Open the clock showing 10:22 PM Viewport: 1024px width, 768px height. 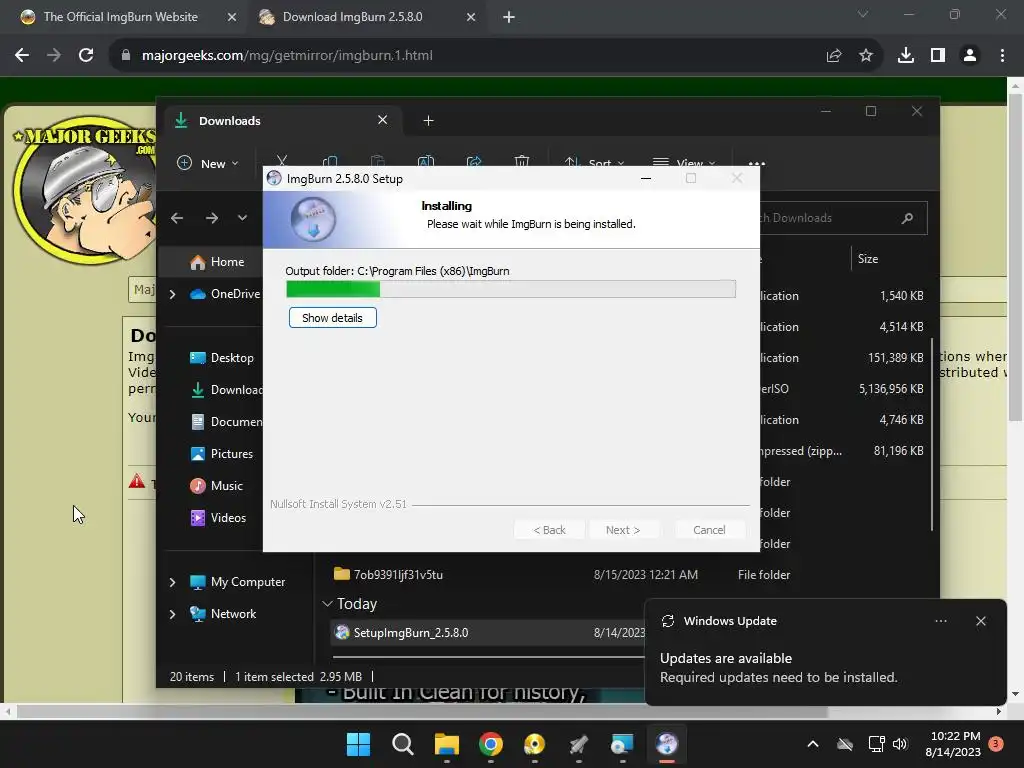953,744
